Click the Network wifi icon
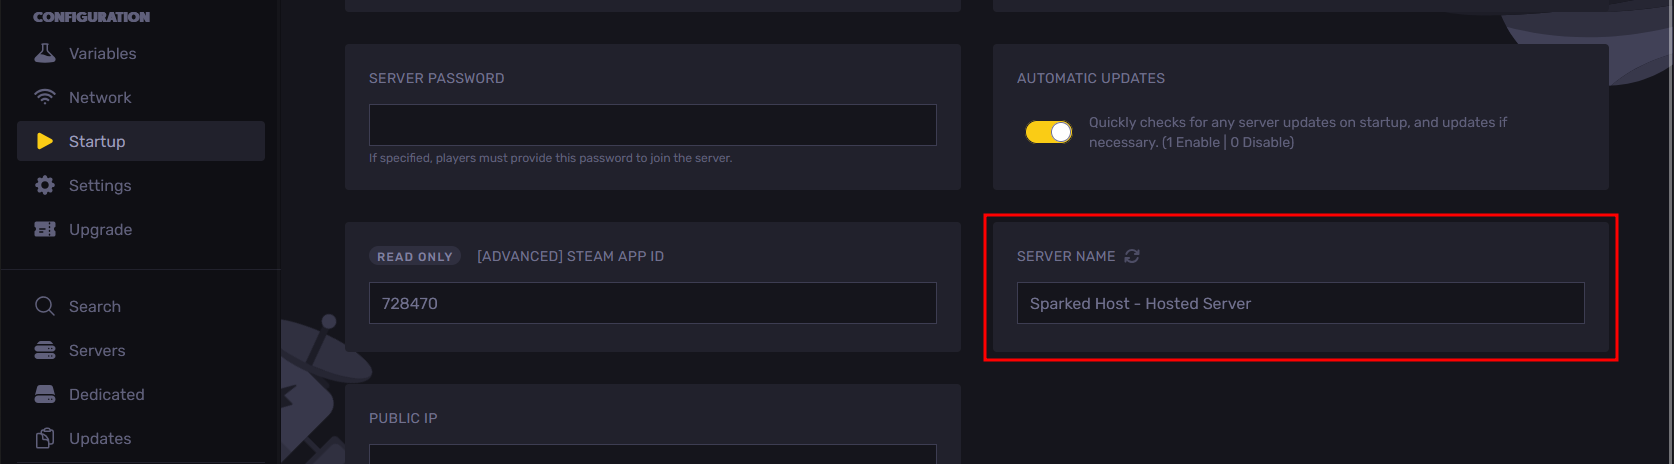 (x=45, y=97)
